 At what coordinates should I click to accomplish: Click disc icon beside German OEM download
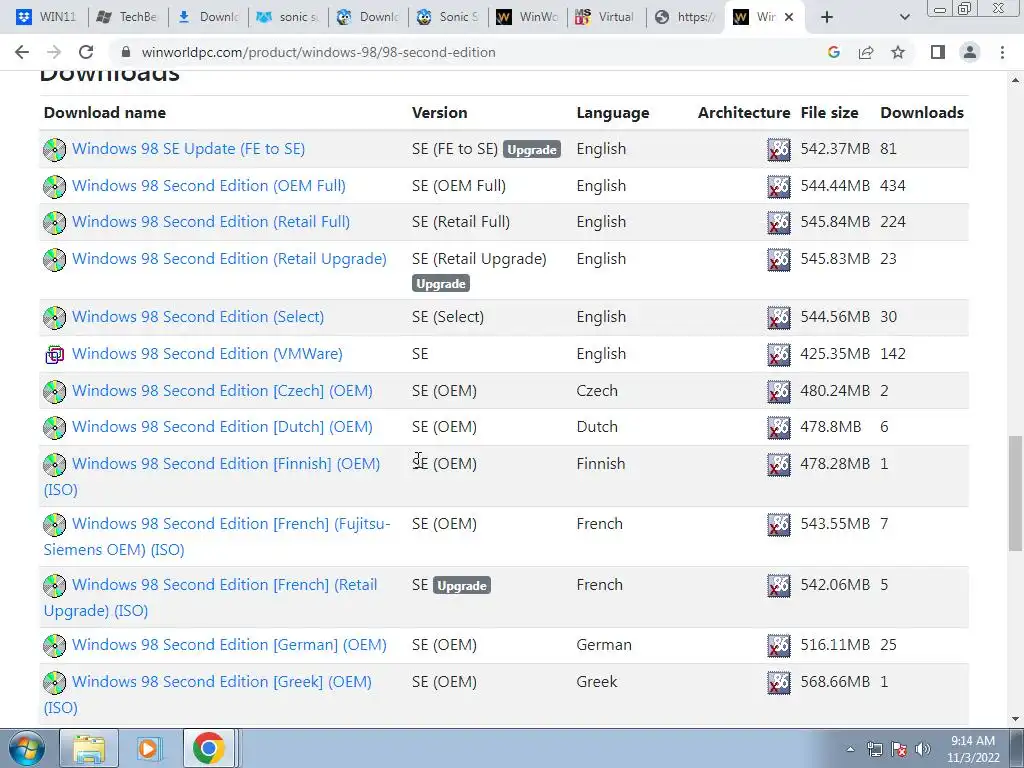tap(55, 646)
